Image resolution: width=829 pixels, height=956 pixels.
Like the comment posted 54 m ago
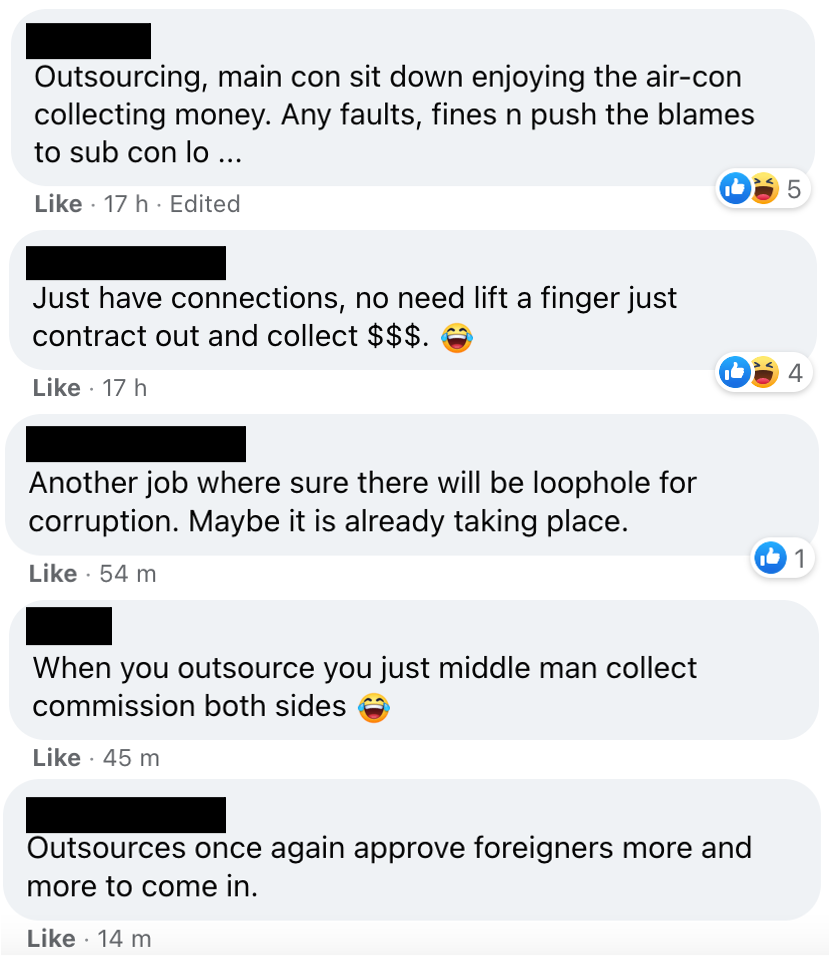point(53,574)
